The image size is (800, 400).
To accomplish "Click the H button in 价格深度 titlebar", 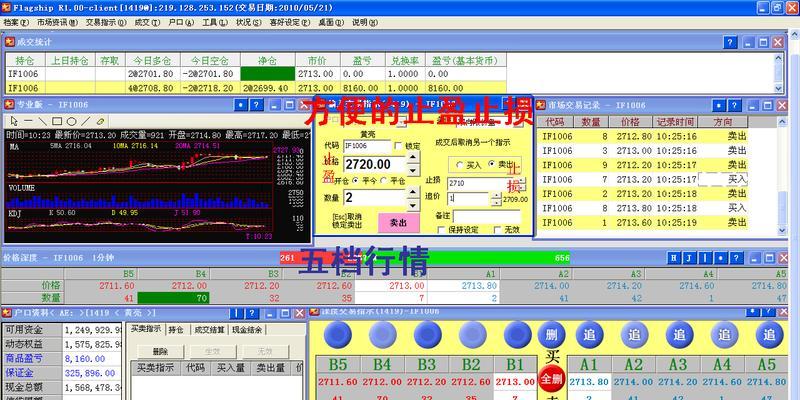I will (674, 258).
